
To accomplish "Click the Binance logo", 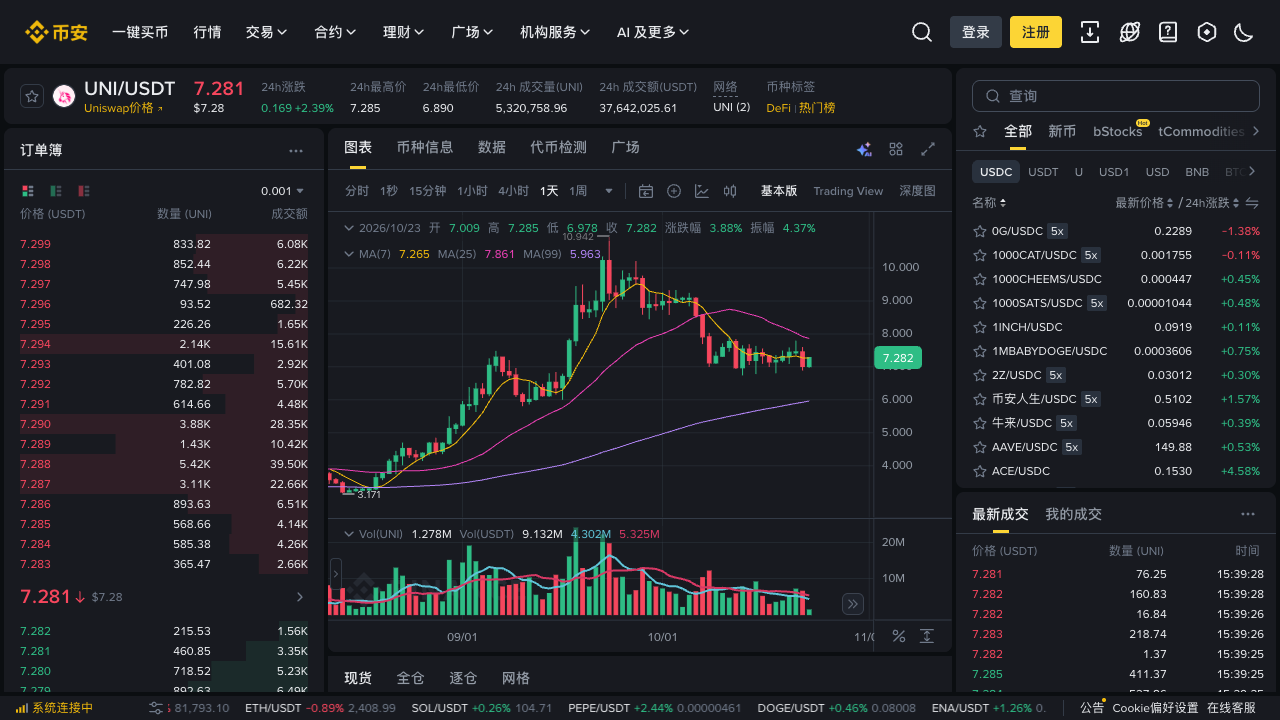I will pyautogui.click(x=57, y=32).
